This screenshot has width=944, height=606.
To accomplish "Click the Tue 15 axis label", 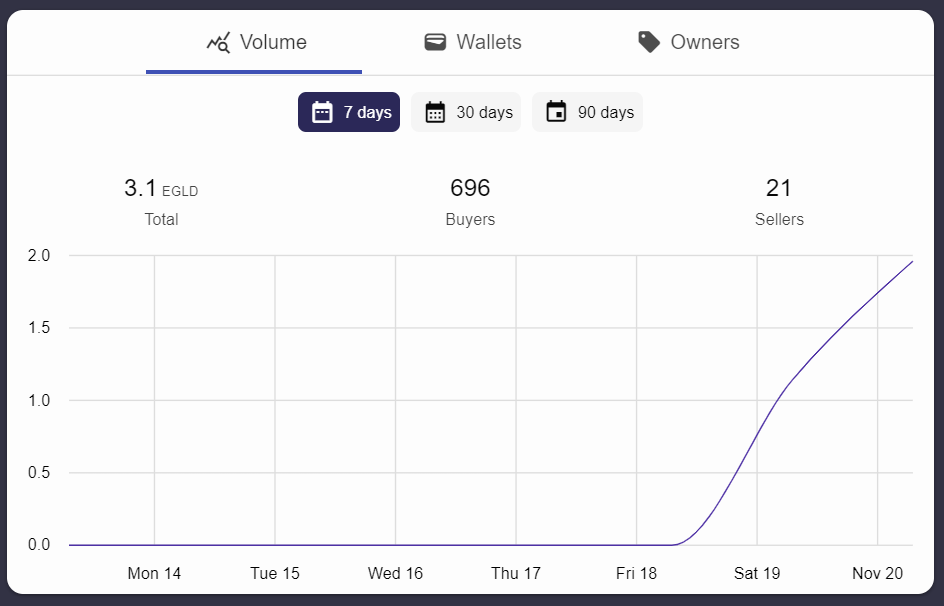I will (275, 574).
